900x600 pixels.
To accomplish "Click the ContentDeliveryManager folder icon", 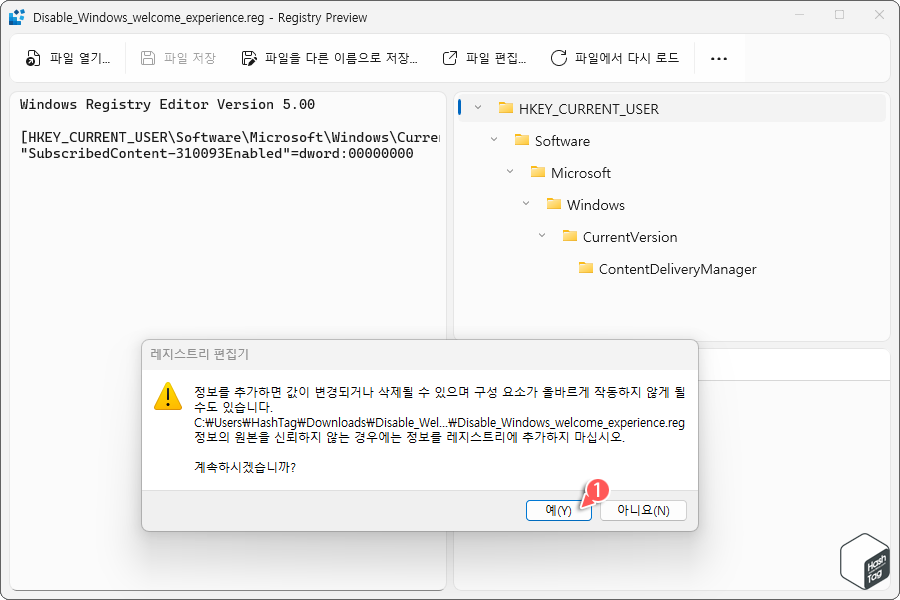I will pyautogui.click(x=586, y=269).
